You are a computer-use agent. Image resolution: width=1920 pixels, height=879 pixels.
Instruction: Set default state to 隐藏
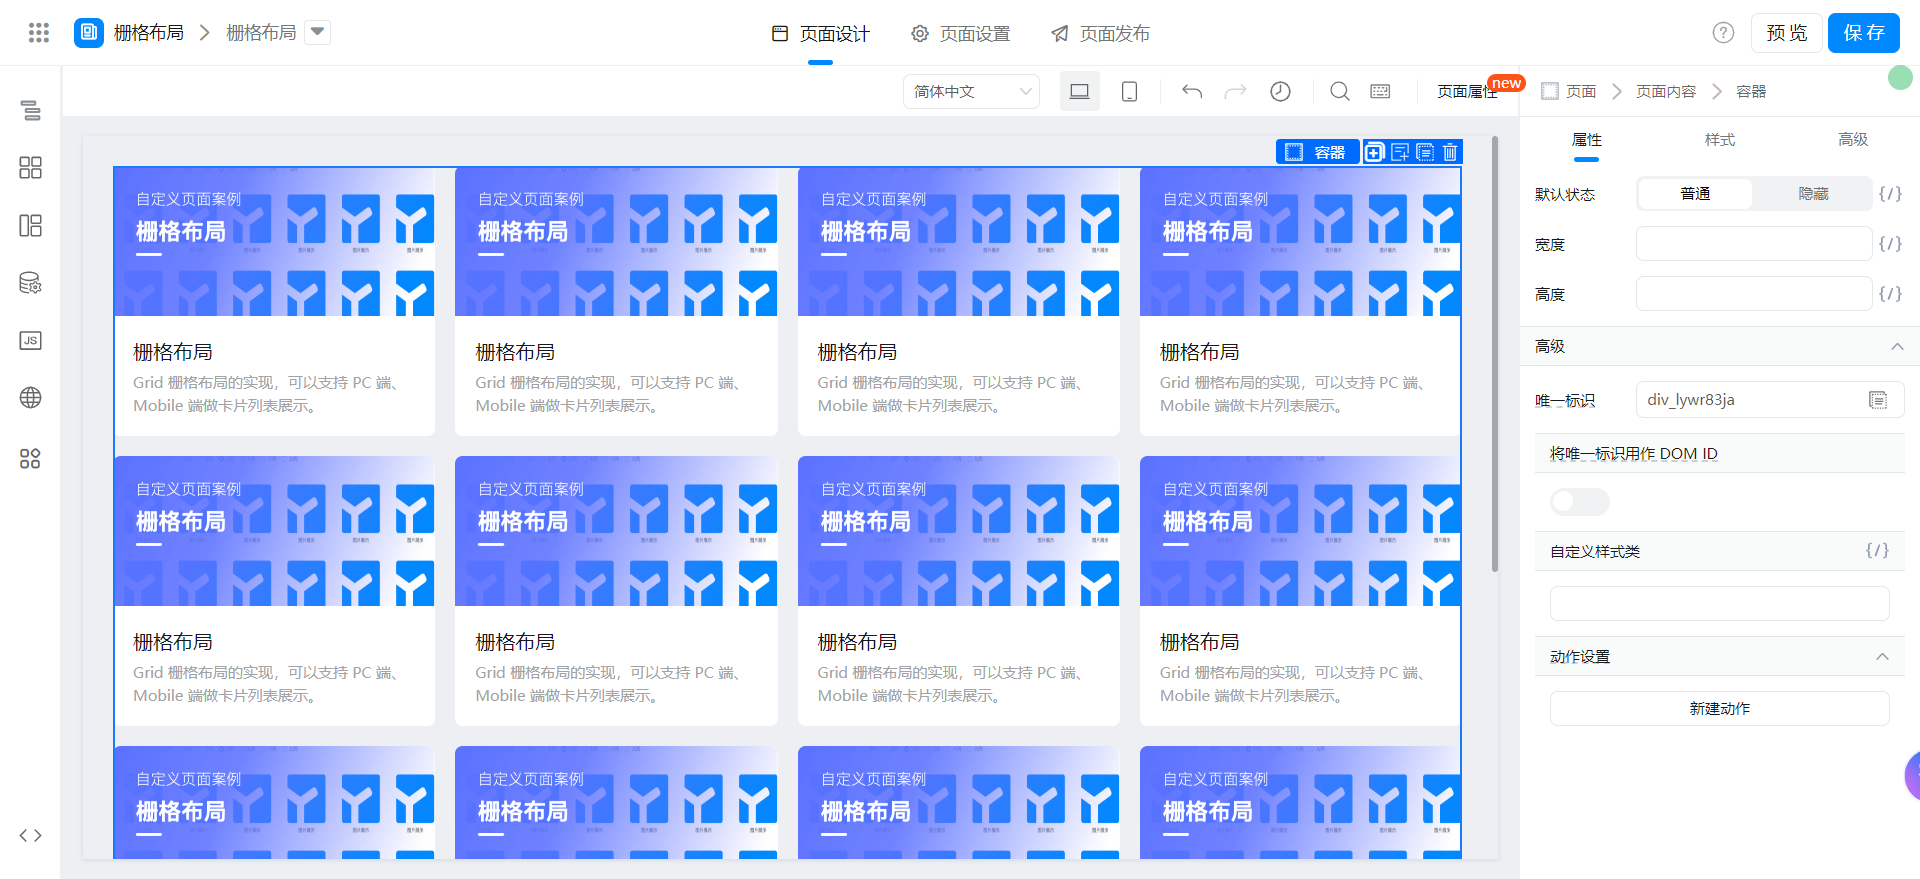[x=1813, y=194]
